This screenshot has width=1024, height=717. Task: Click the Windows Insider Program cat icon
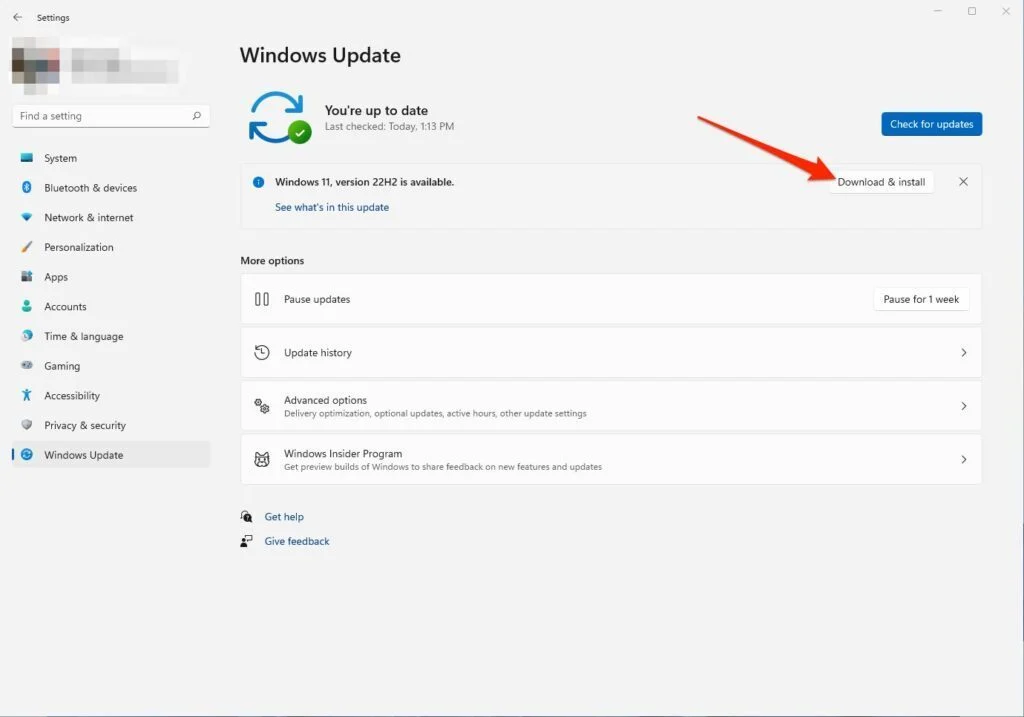coord(262,460)
